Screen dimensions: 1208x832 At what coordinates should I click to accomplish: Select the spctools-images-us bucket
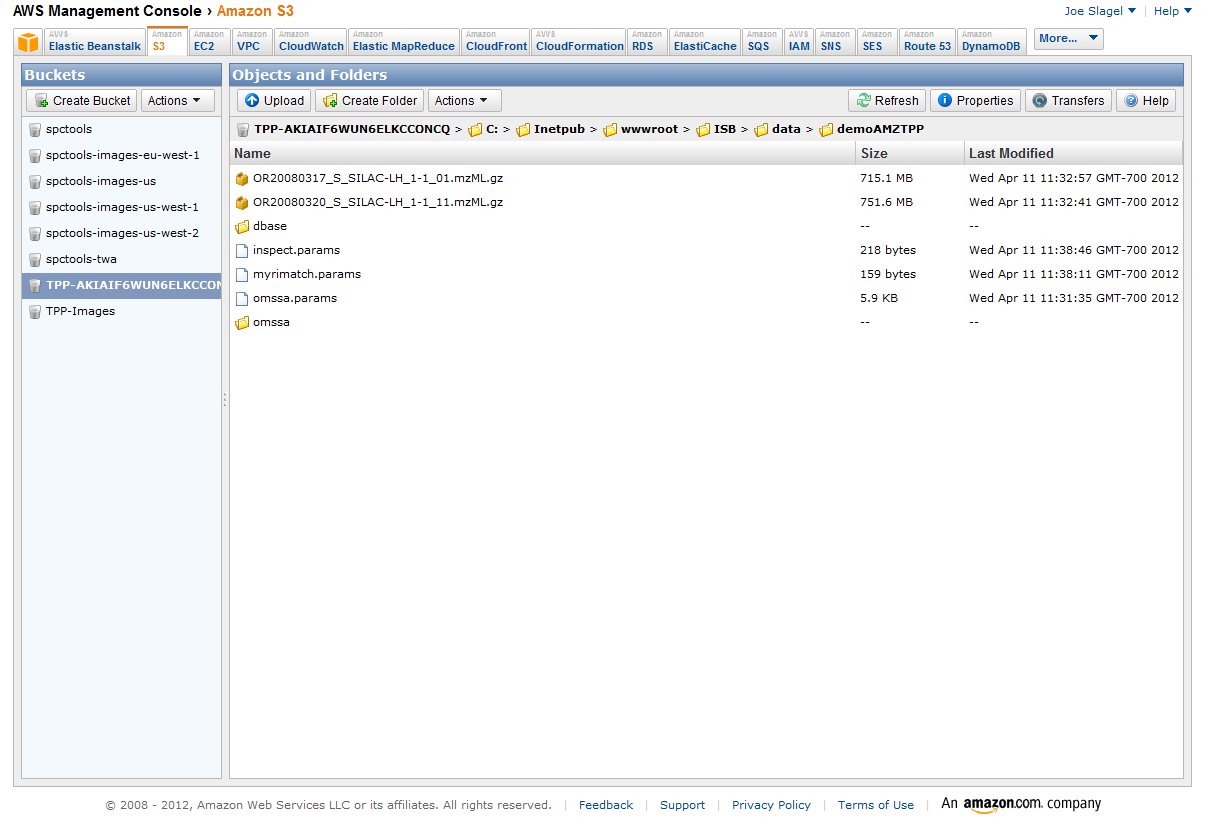[122, 181]
